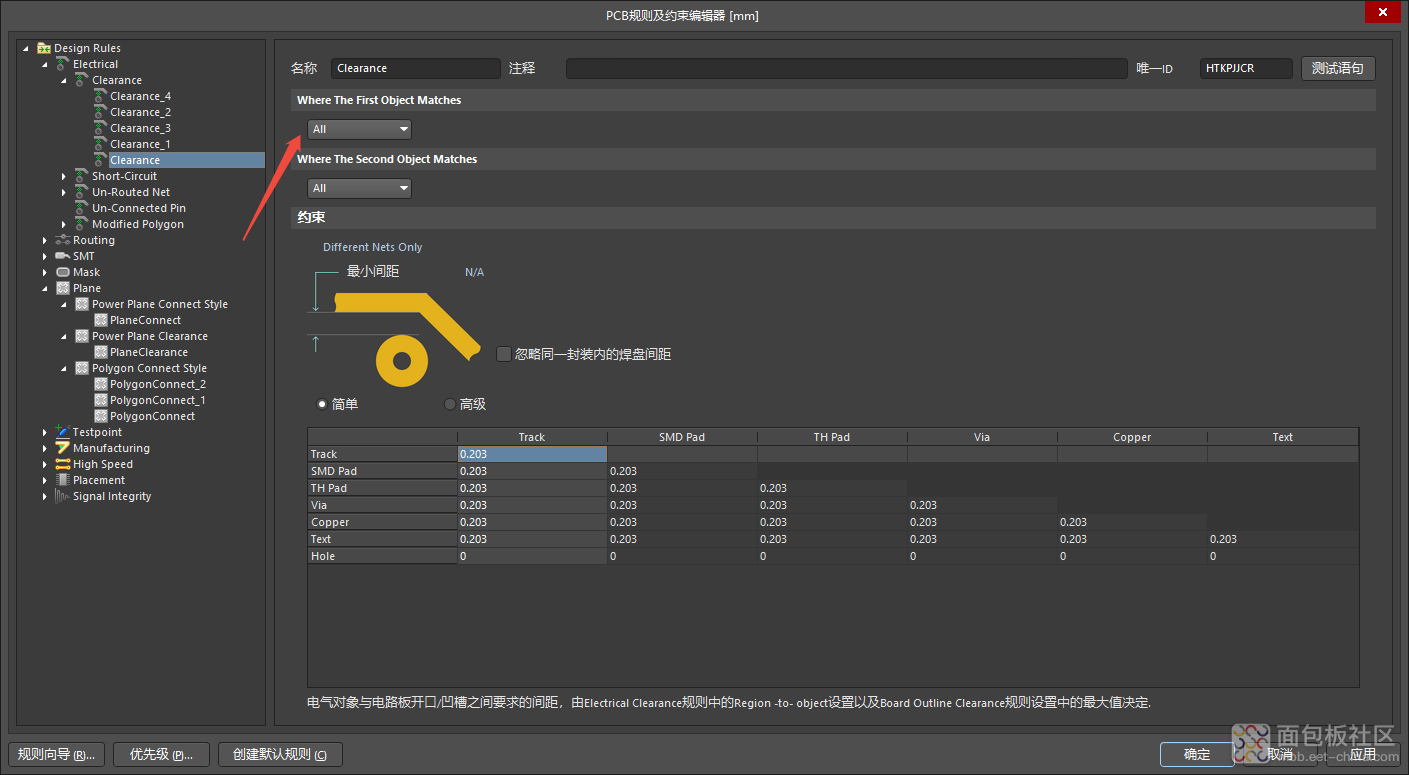Screen dimensions: 1409x775
Task: Click the SMT Pad column header
Action: [x=682, y=437]
